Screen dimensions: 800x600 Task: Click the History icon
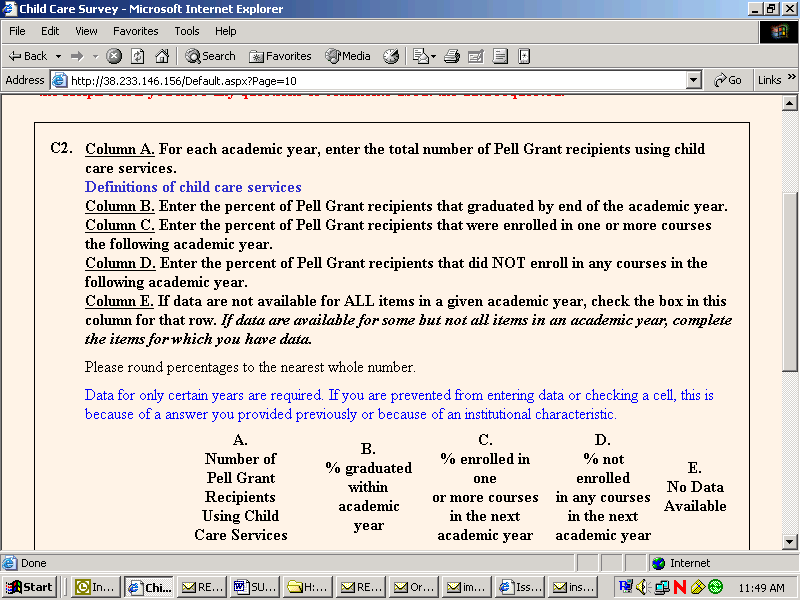[x=391, y=56]
